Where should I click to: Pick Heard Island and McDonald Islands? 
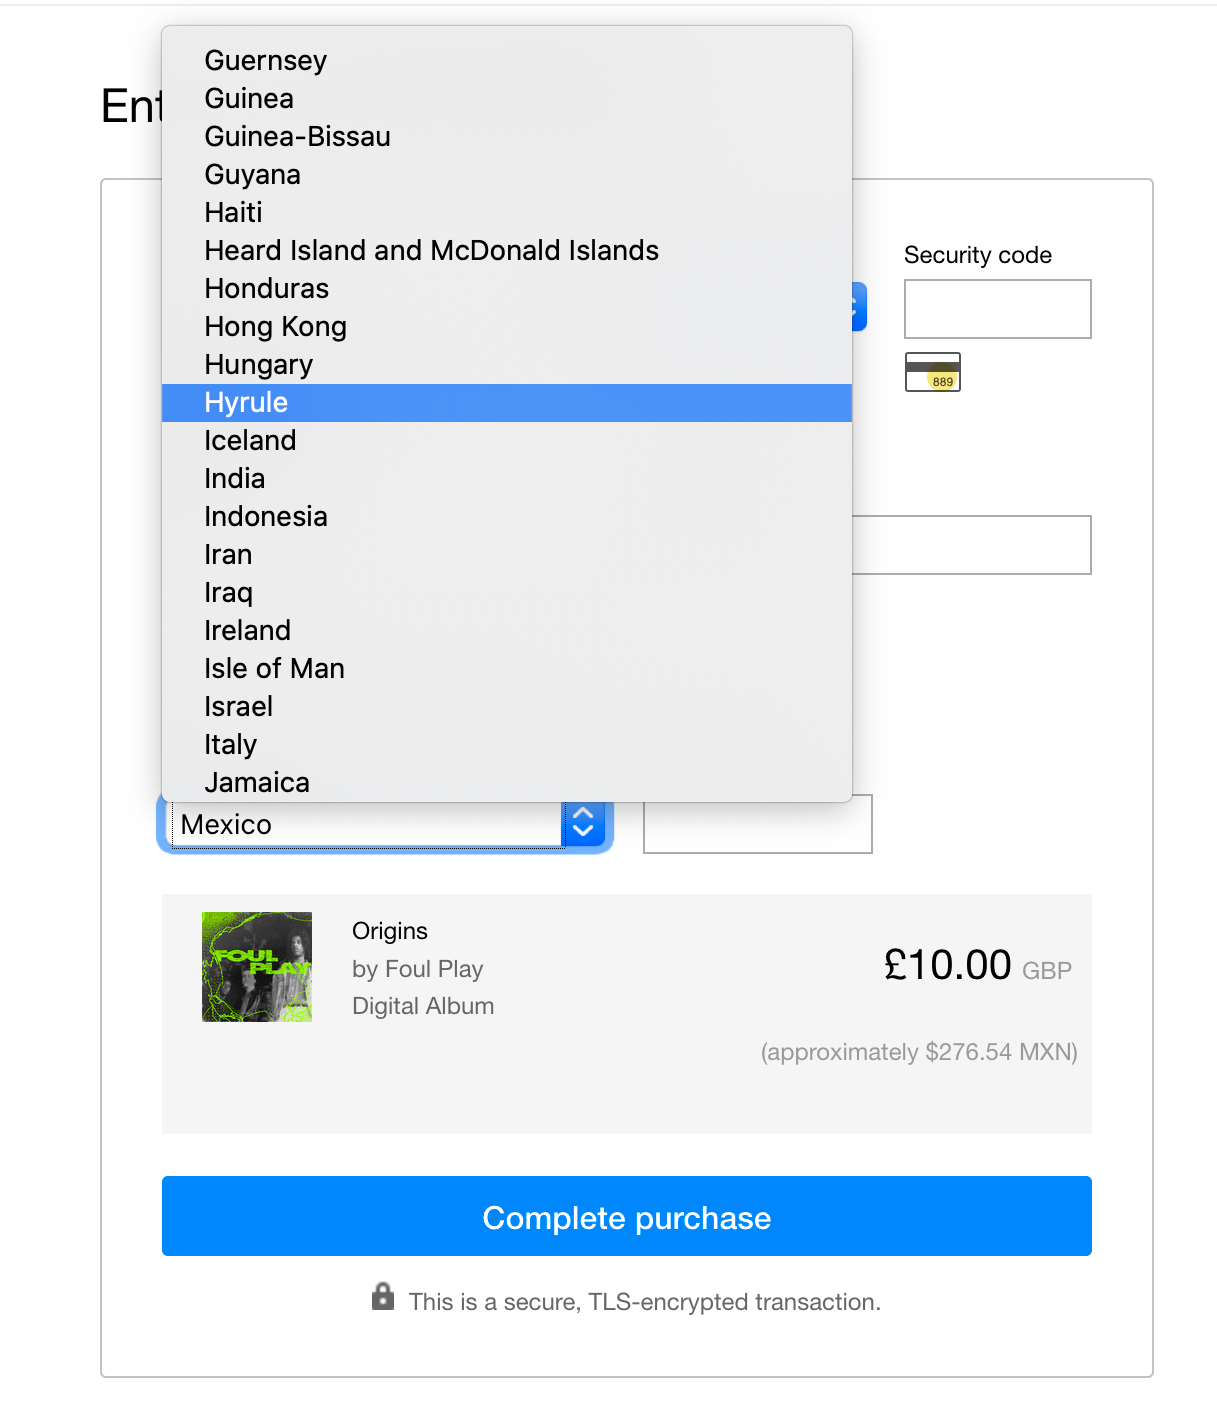[x=507, y=251]
